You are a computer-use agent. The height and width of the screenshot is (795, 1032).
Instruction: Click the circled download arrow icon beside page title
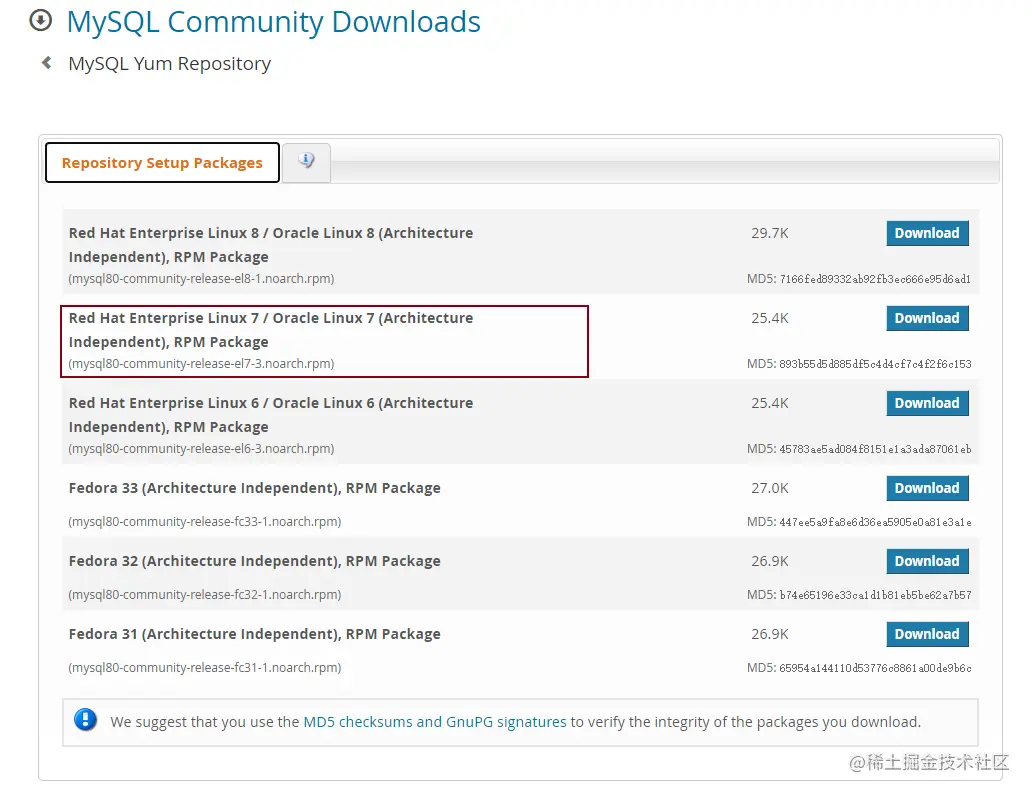click(40, 20)
